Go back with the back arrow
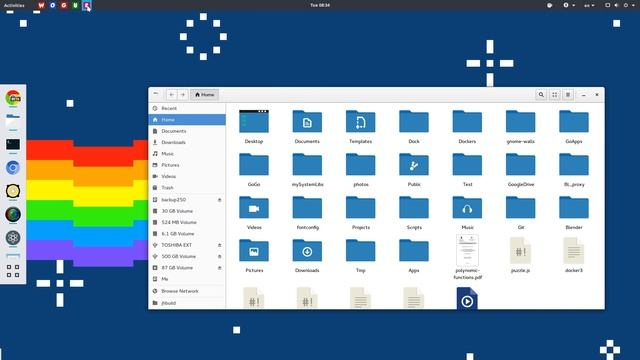Viewport: 640px width, 360px height. click(x=171, y=95)
